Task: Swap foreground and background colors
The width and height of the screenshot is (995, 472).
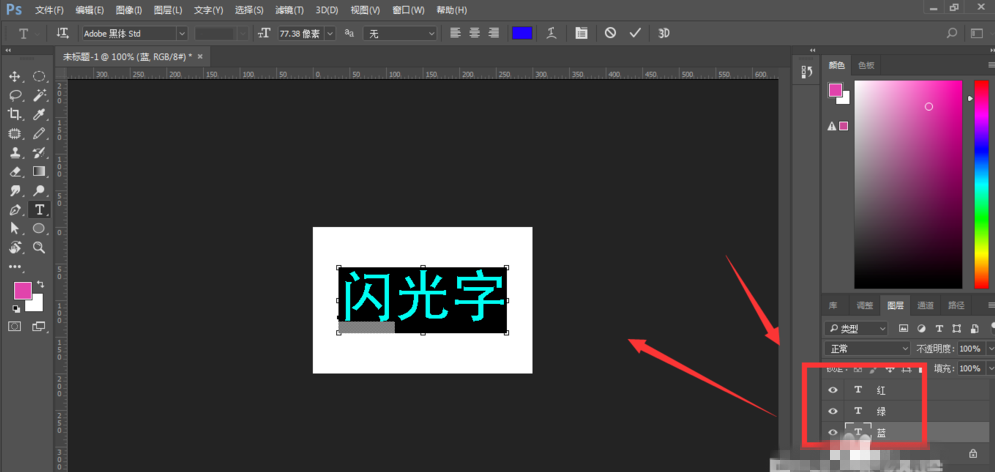Action: point(41,284)
